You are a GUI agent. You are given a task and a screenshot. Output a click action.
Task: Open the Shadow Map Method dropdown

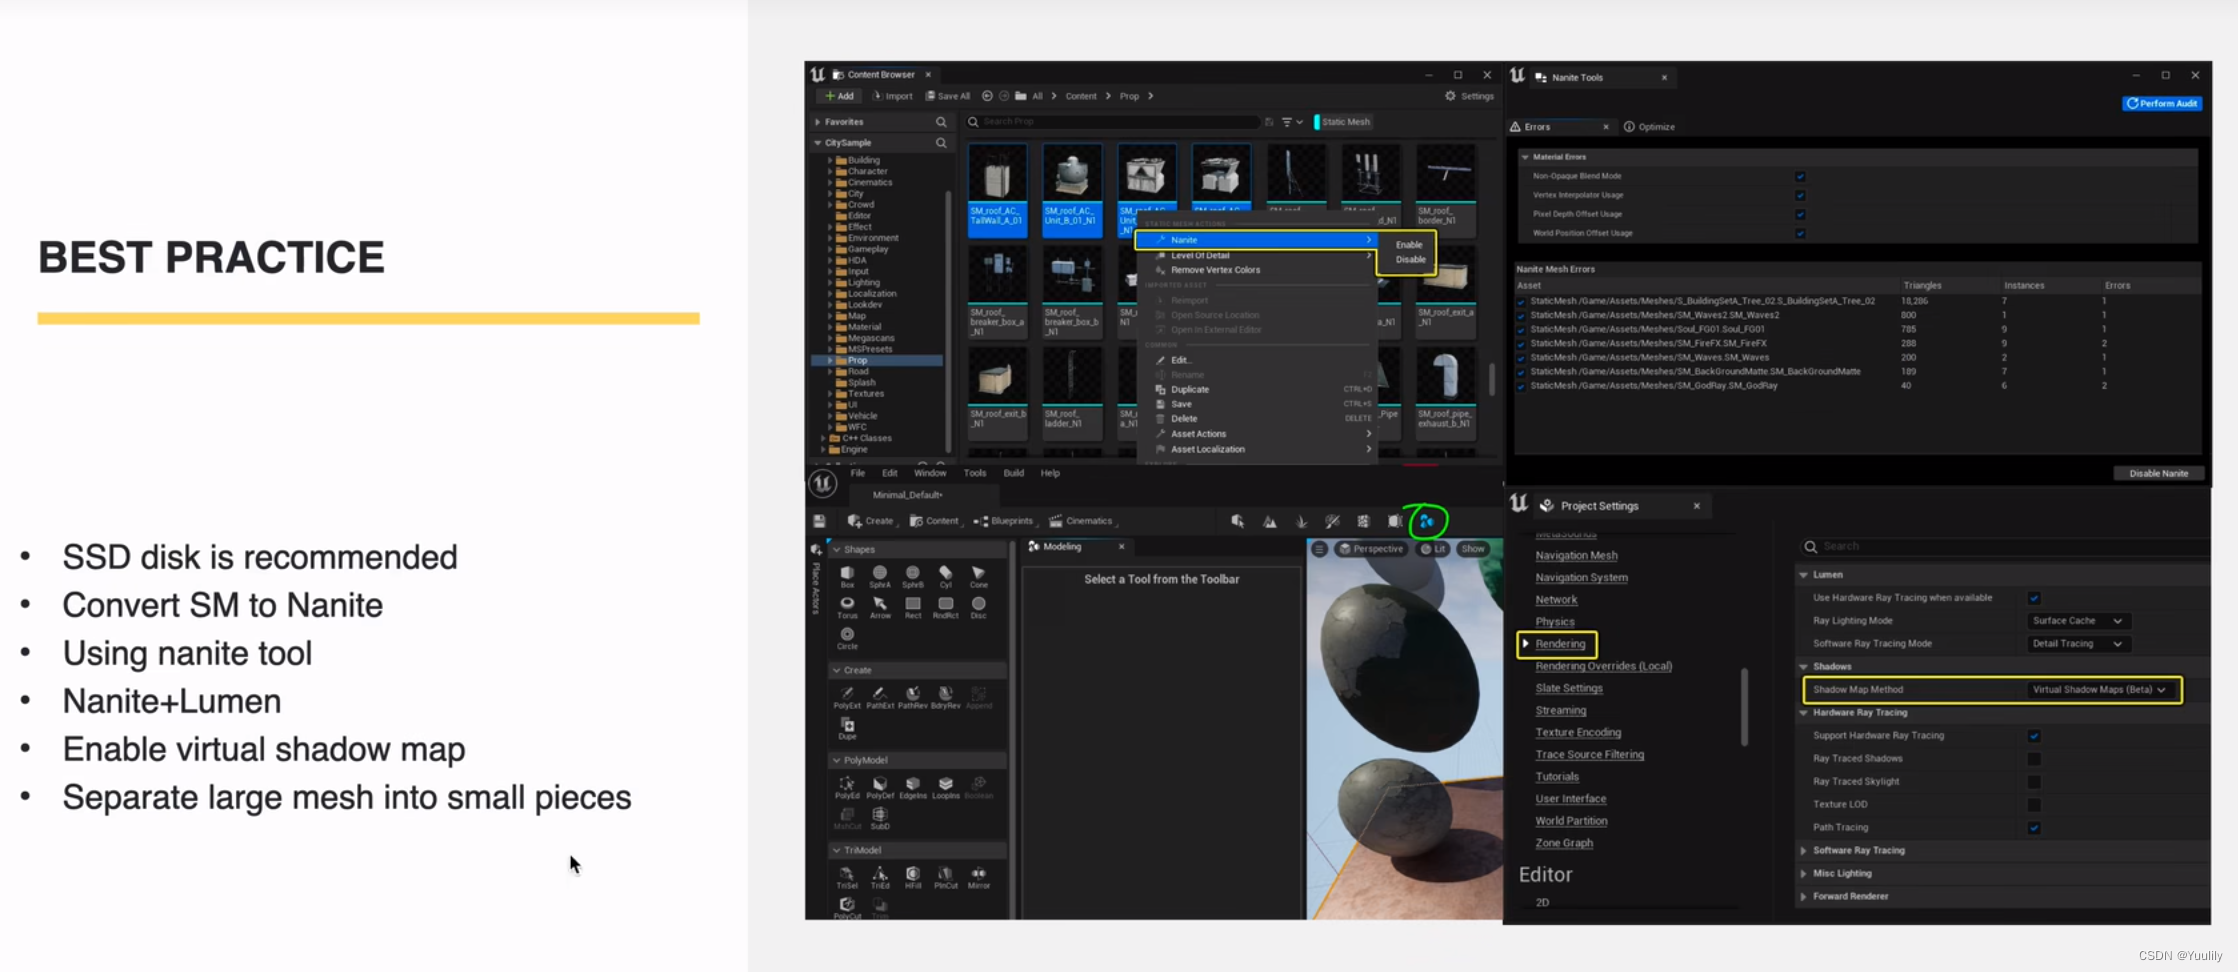[2100, 690]
